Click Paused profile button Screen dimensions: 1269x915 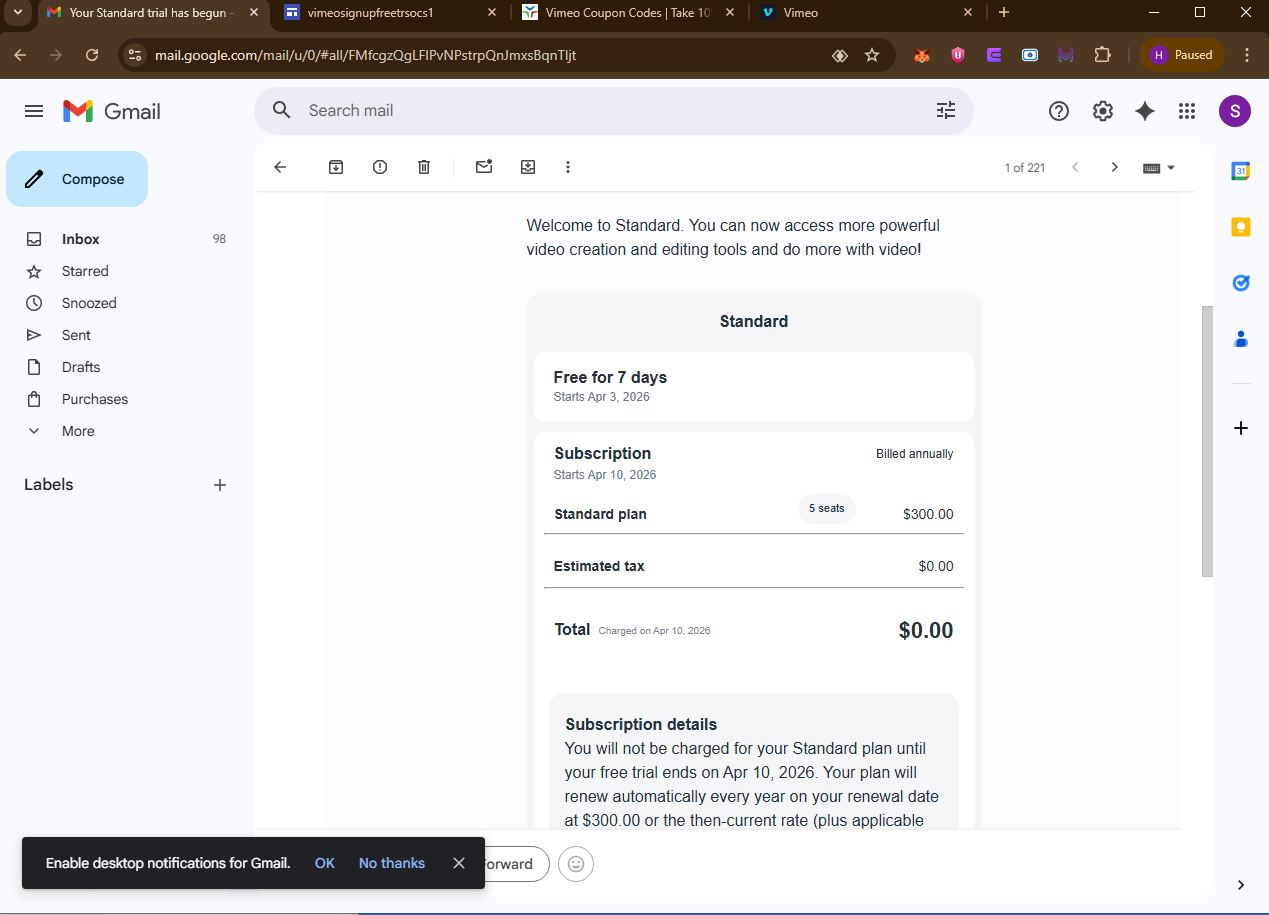tap(1181, 55)
